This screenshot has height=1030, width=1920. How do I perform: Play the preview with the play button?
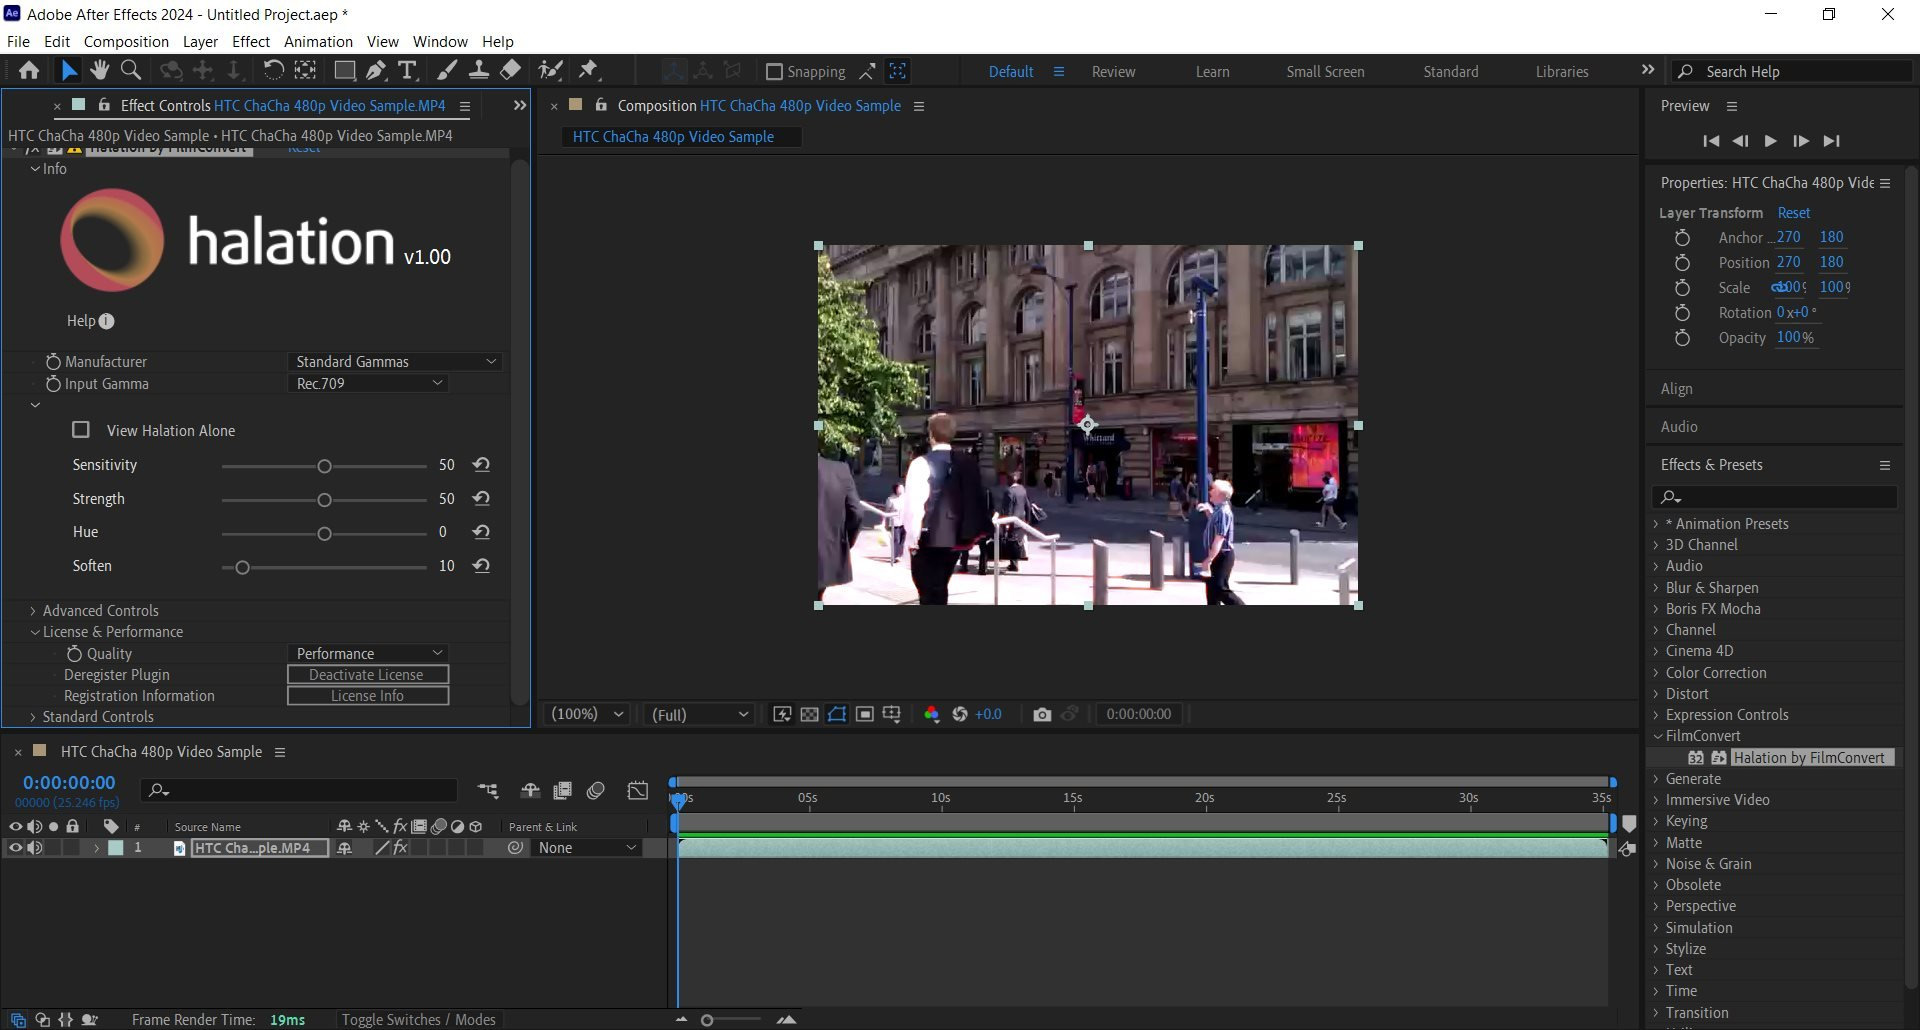pyautogui.click(x=1770, y=141)
